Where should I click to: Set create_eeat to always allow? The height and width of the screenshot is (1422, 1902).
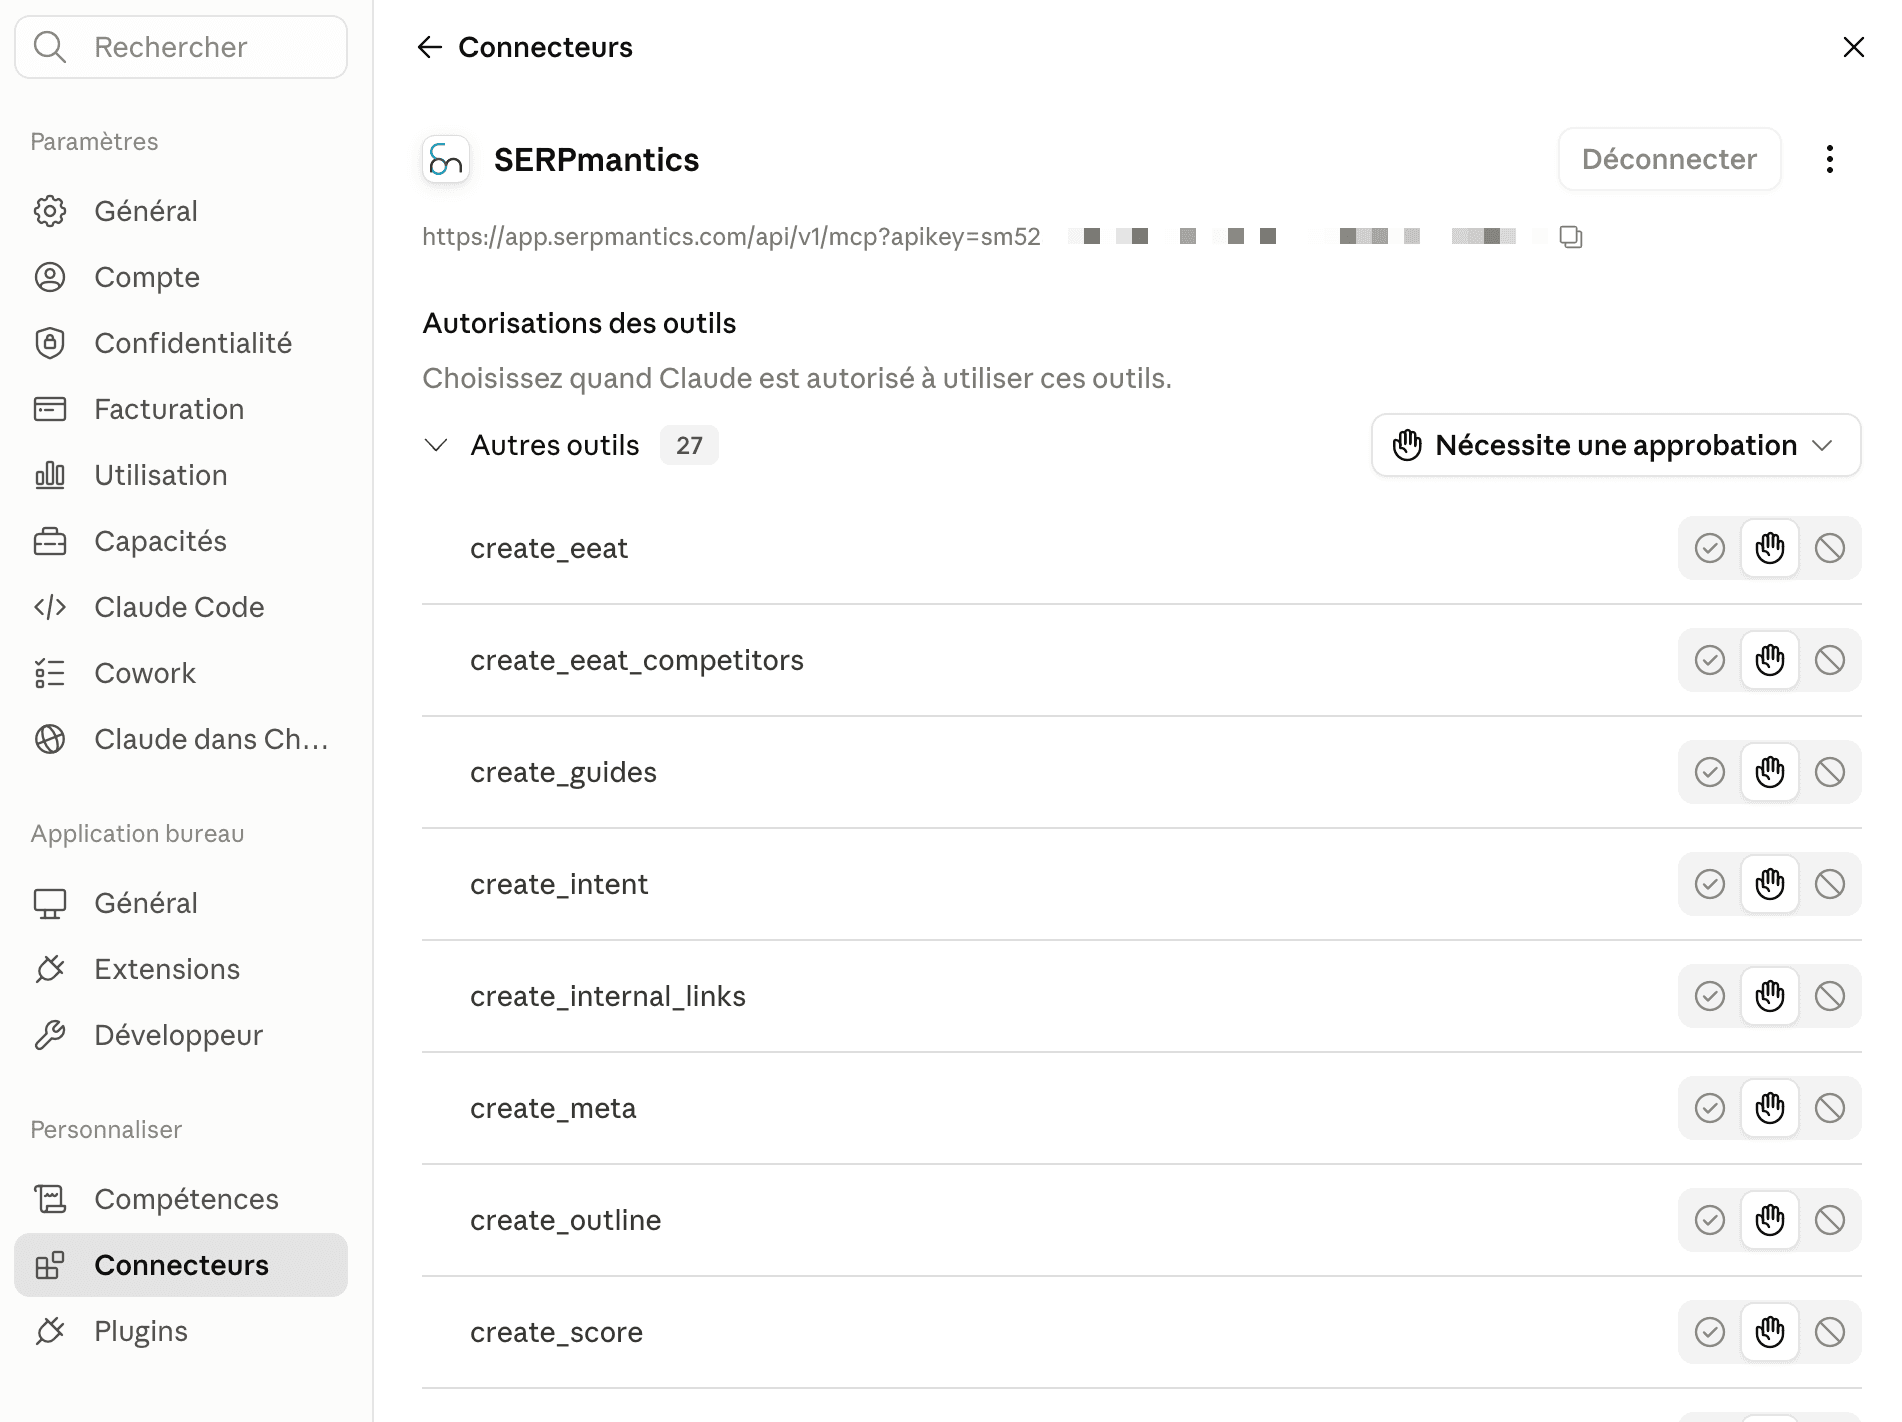1710,548
